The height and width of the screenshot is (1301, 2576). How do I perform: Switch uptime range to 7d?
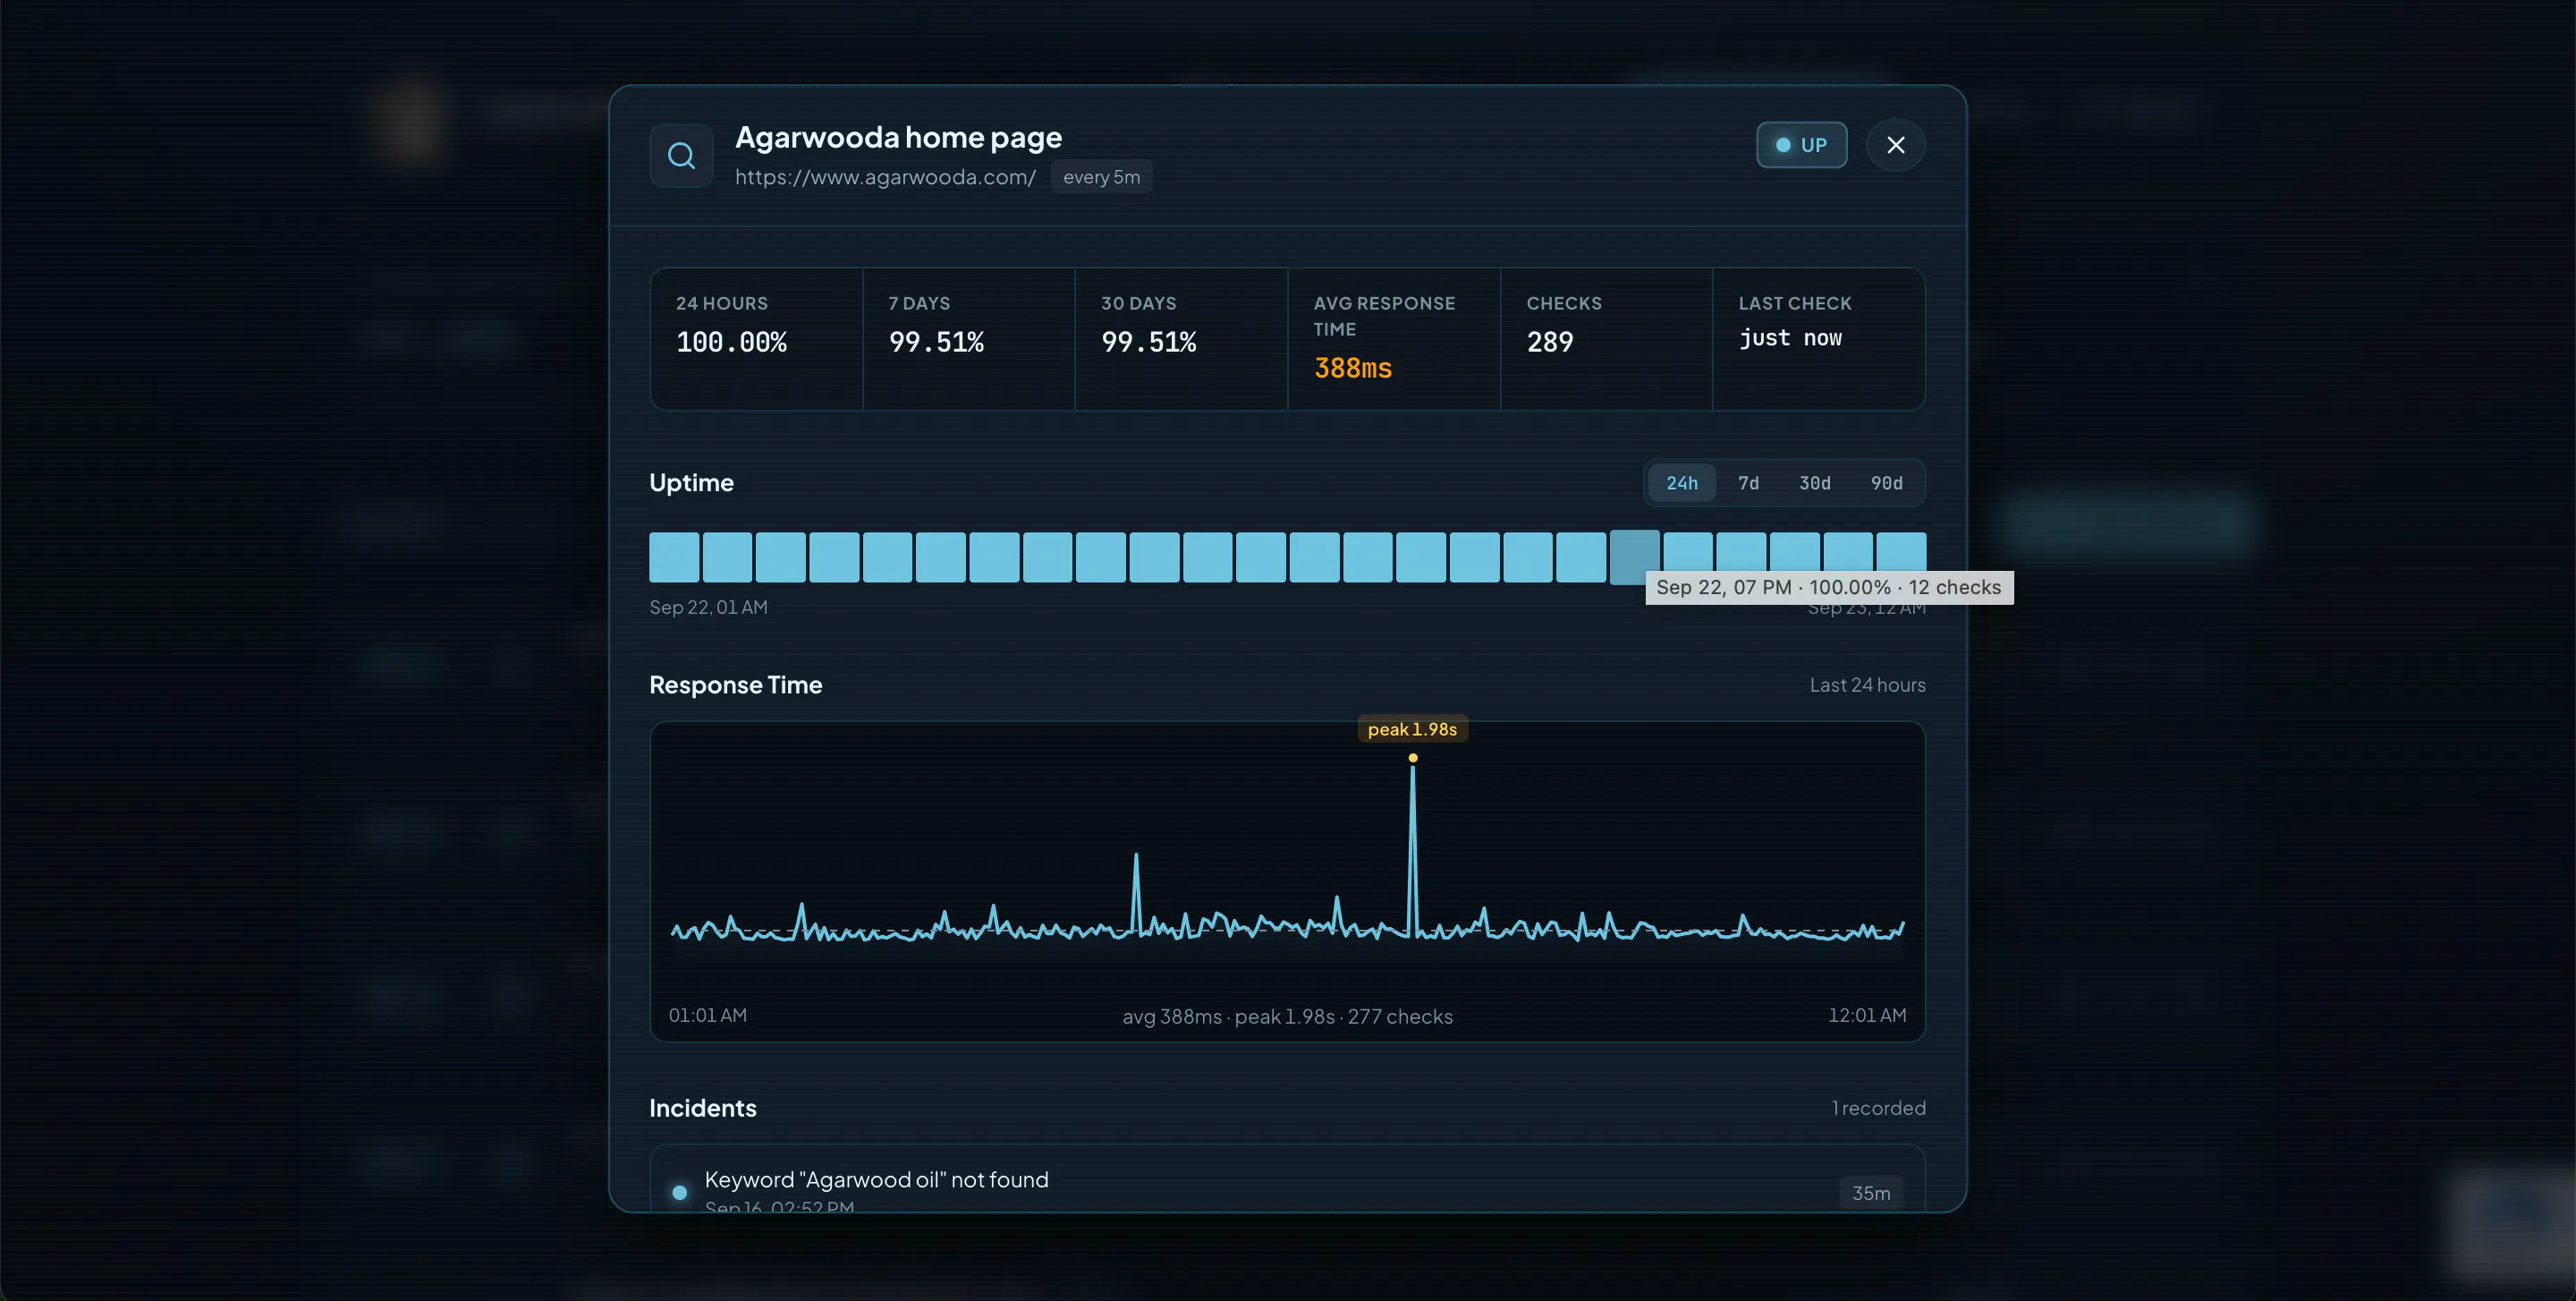coord(1748,483)
